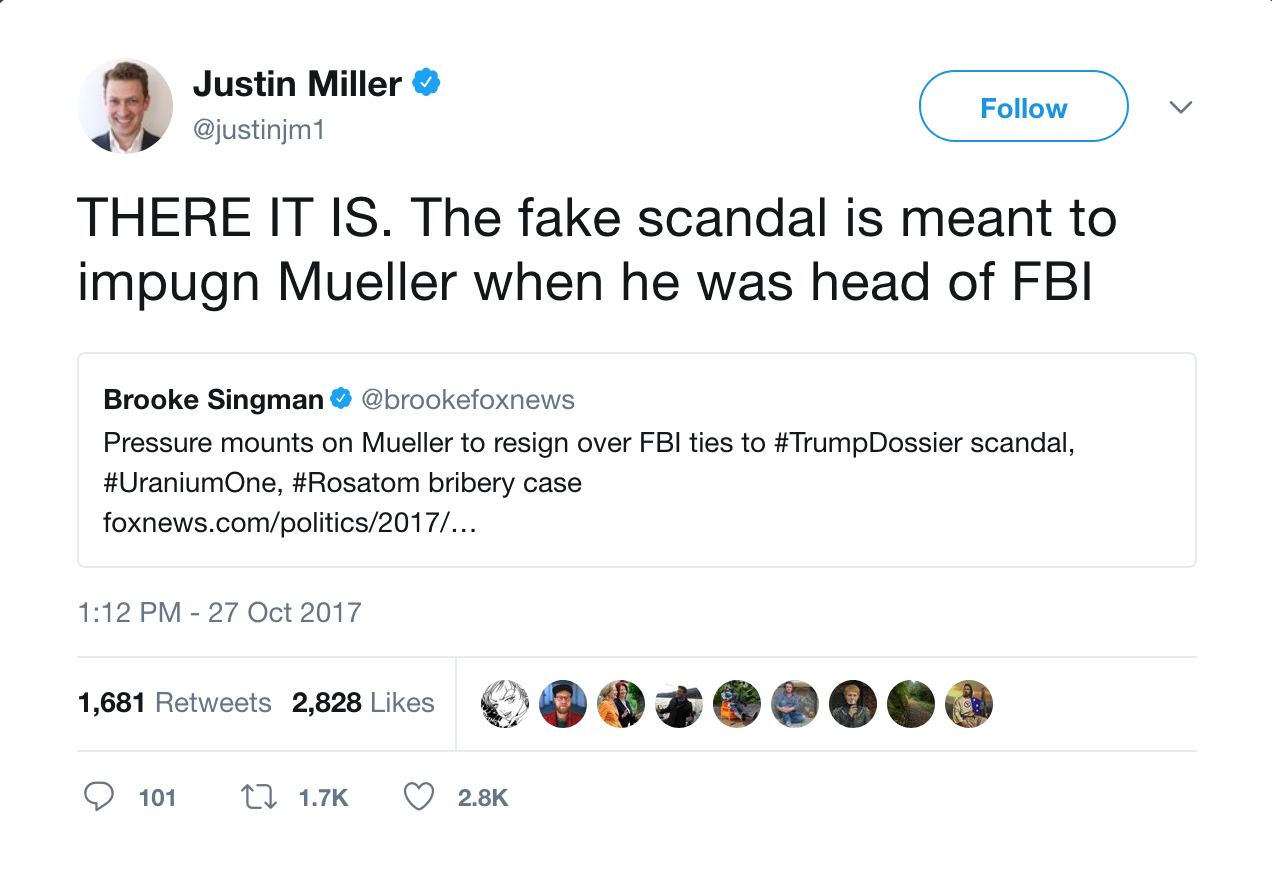The width and height of the screenshot is (1272, 870).
Task: Click Justin Miller's blue verified badge
Action: coord(427,83)
